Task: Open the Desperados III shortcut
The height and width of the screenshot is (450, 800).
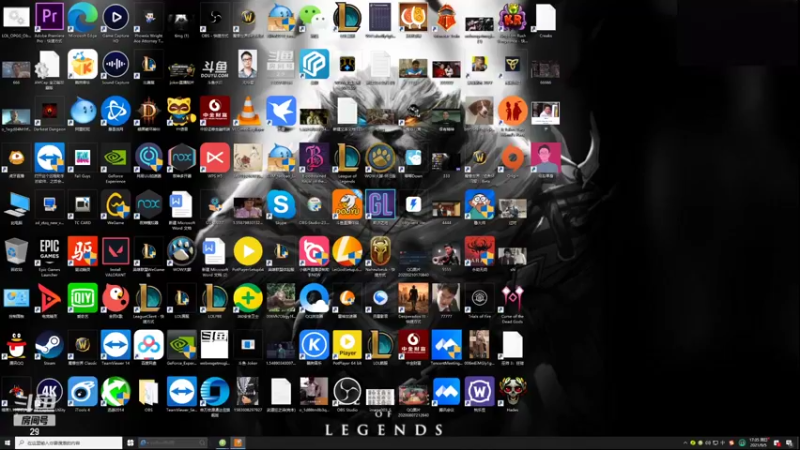Action: click(x=413, y=298)
